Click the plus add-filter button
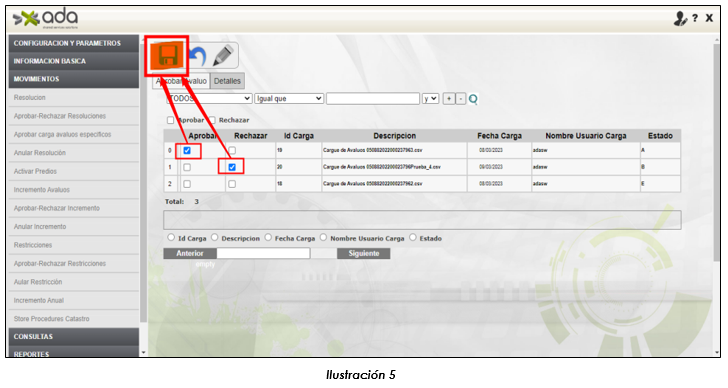This screenshot has width=728, height=388. [x=448, y=99]
